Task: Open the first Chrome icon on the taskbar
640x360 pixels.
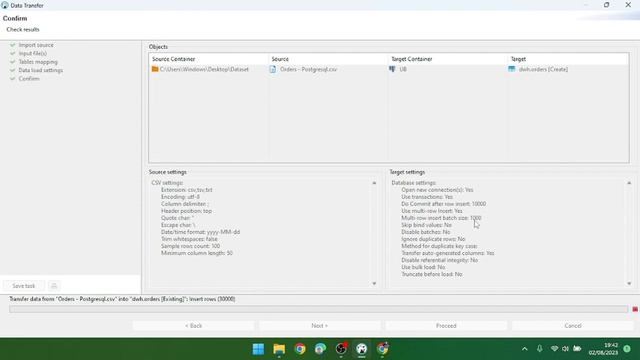Action: click(x=300, y=349)
